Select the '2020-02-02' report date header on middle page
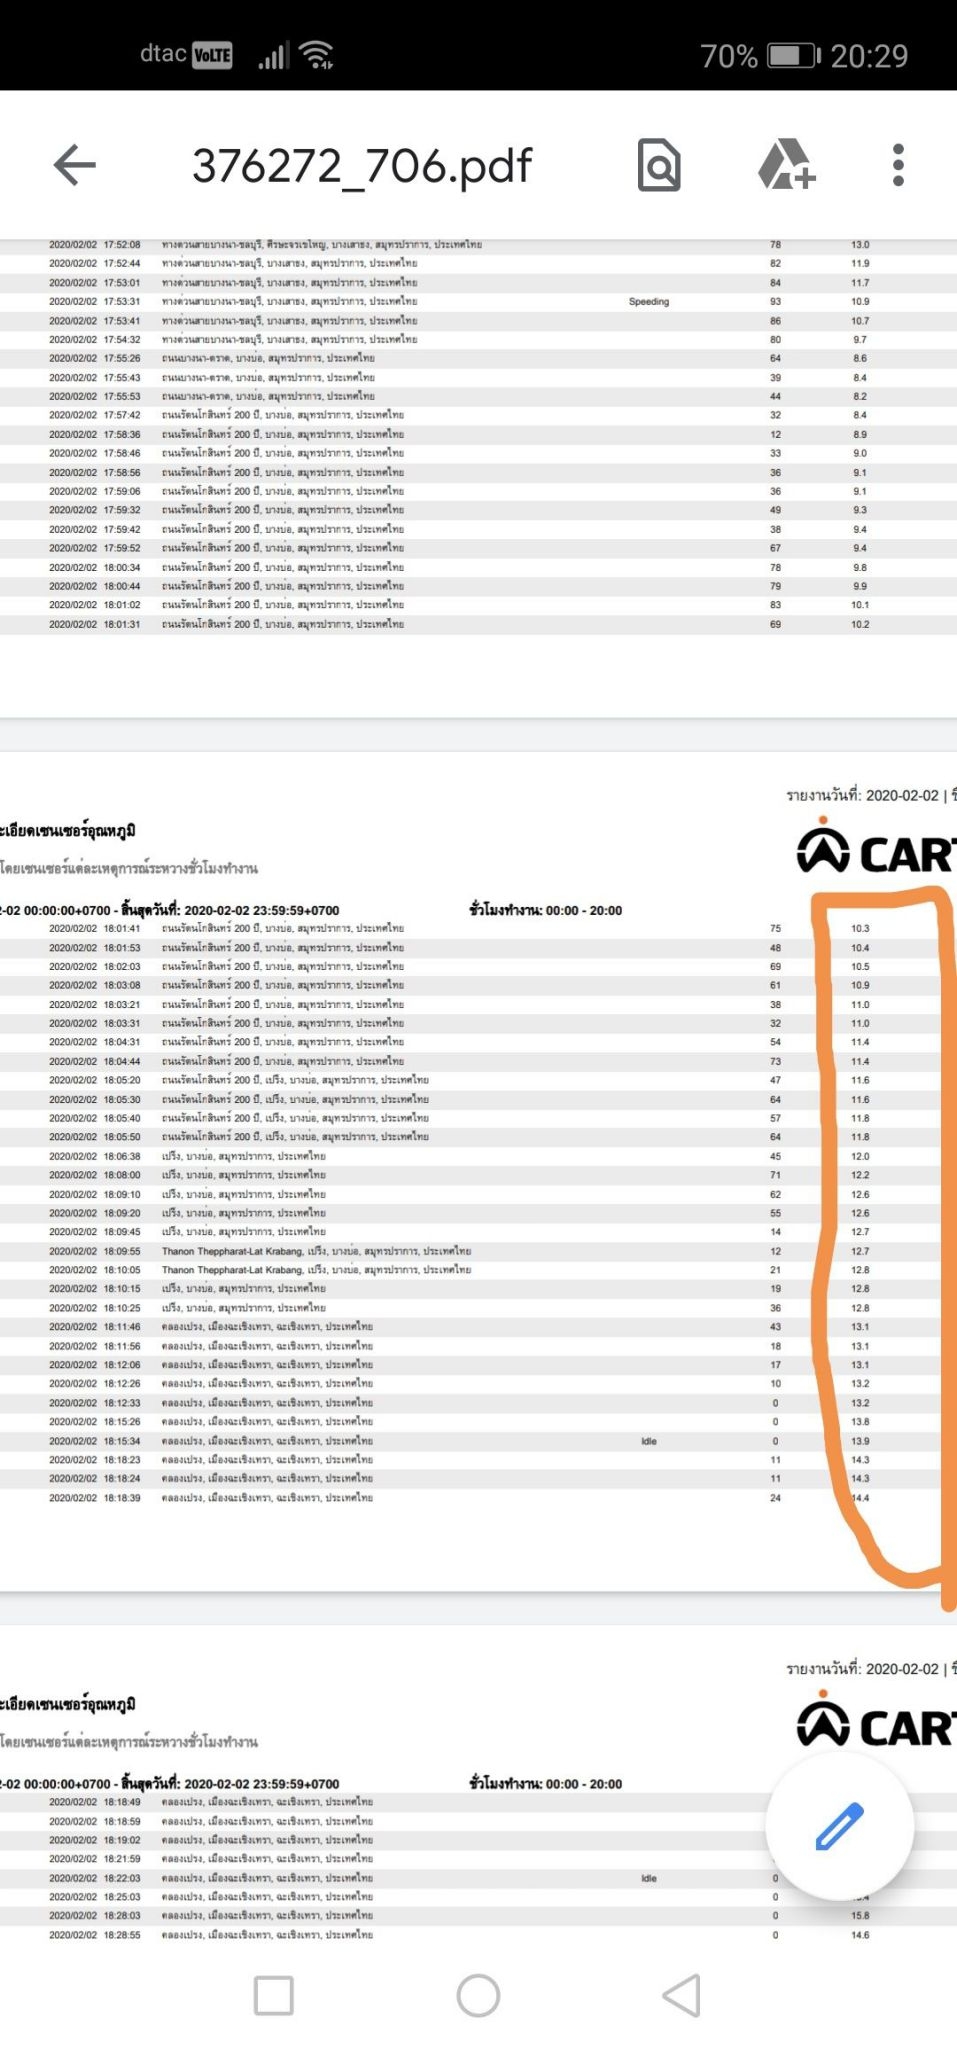 902,795
